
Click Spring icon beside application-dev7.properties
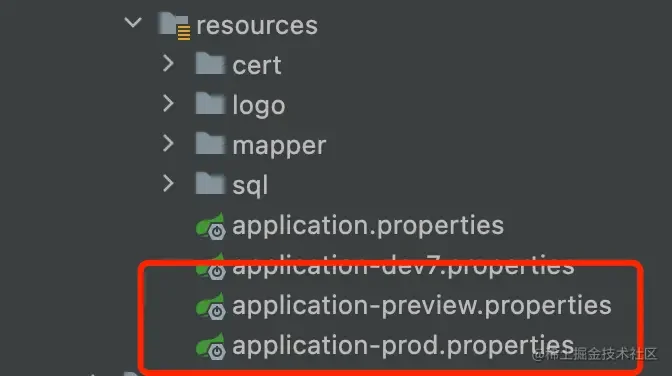[210, 267]
